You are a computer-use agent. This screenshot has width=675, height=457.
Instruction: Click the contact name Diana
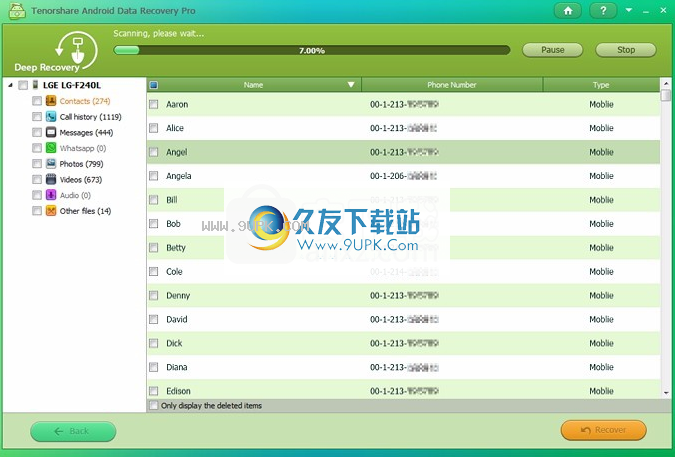pyautogui.click(x=176, y=367)
